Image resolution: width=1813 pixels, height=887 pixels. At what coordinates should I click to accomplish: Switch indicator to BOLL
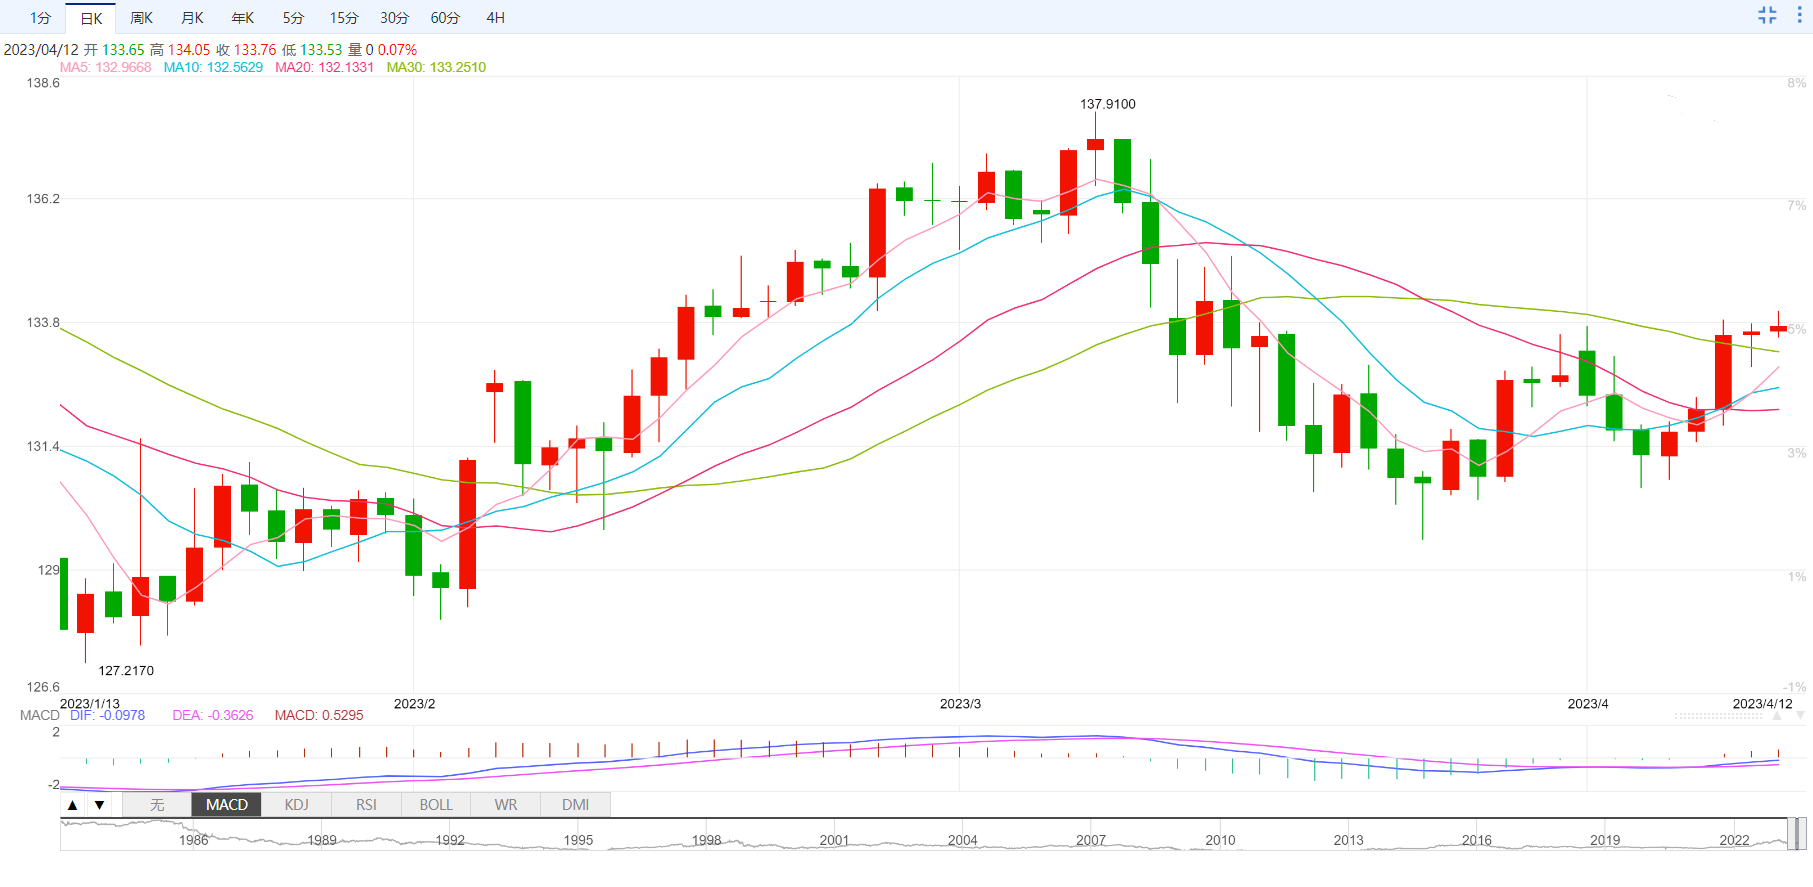(436, 805)
